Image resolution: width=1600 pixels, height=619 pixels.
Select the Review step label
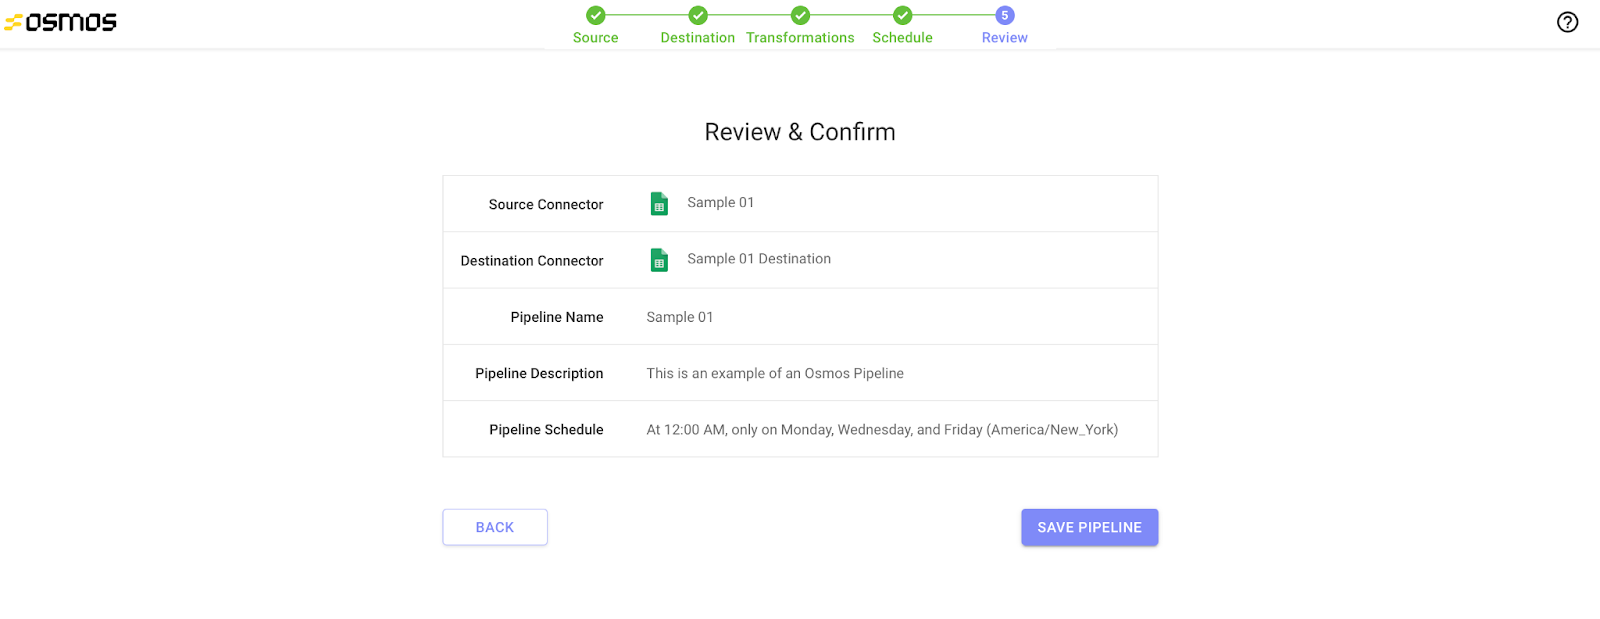1004,38
